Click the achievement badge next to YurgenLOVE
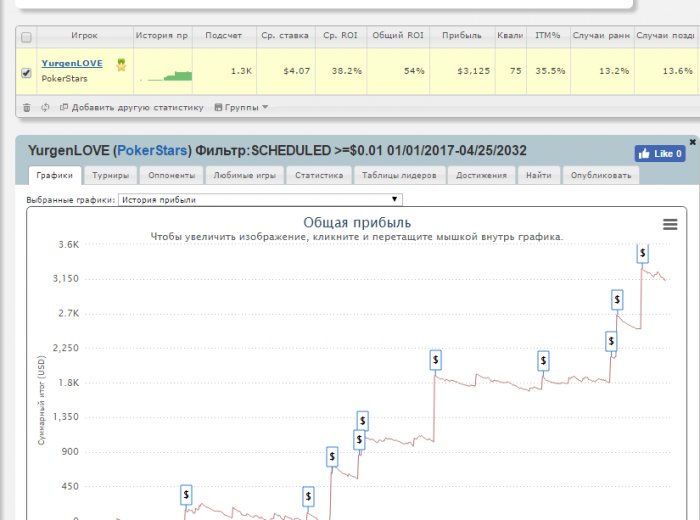The width and height of the screenshot is (700, 520). coord(121,65)
